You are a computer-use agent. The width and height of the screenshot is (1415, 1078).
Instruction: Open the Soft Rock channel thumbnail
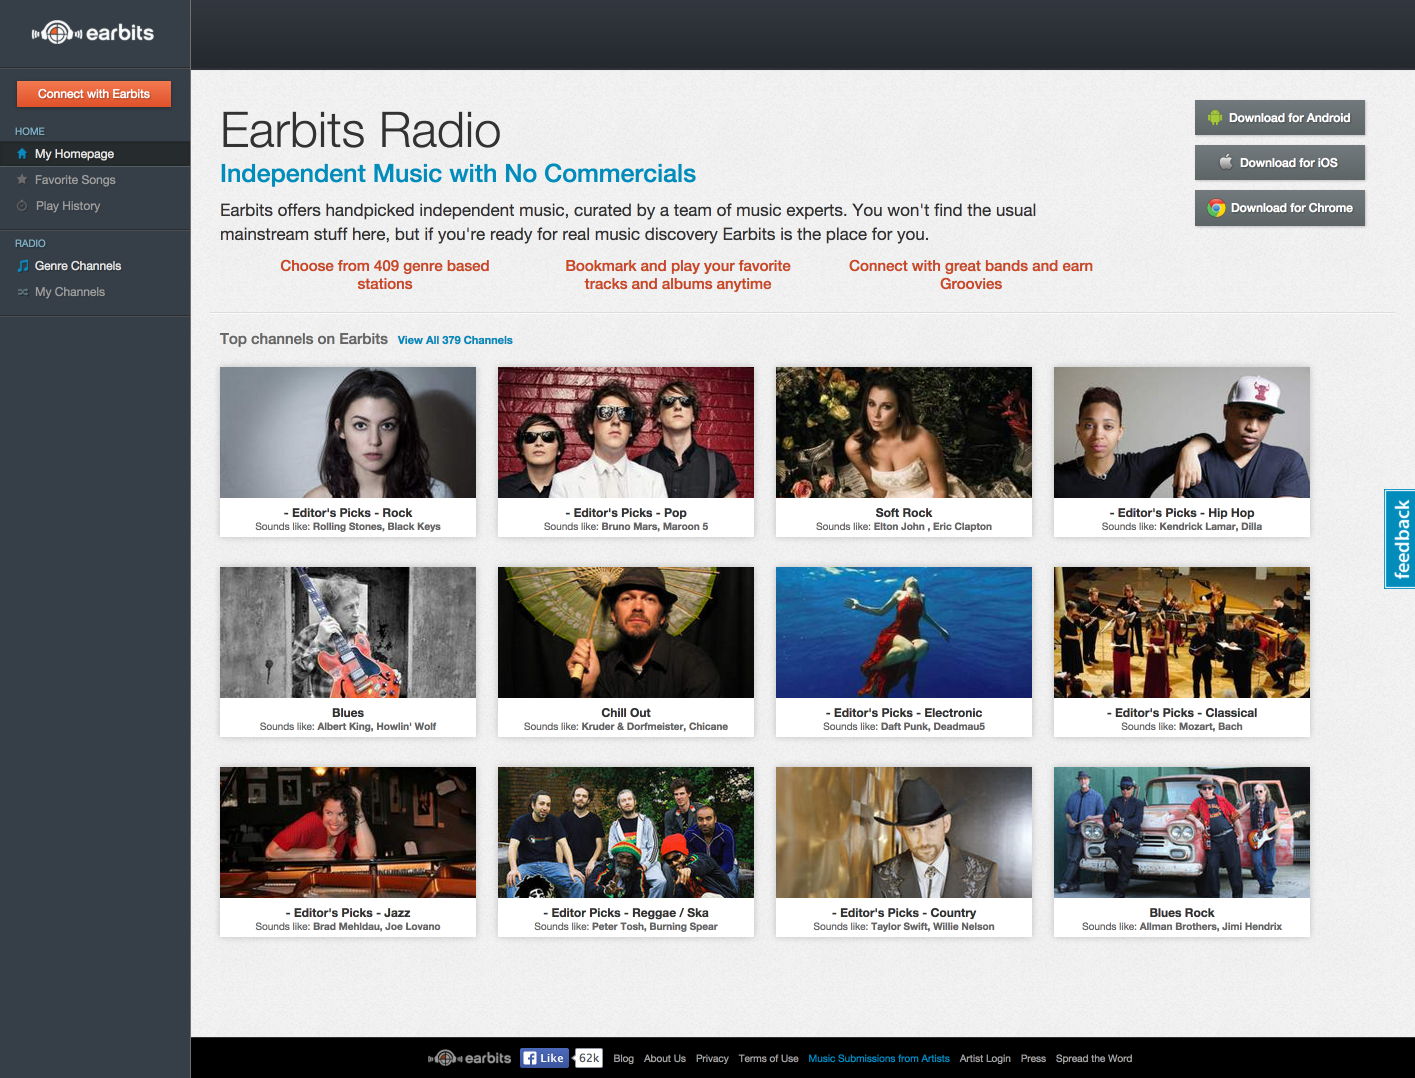point(904,432)
